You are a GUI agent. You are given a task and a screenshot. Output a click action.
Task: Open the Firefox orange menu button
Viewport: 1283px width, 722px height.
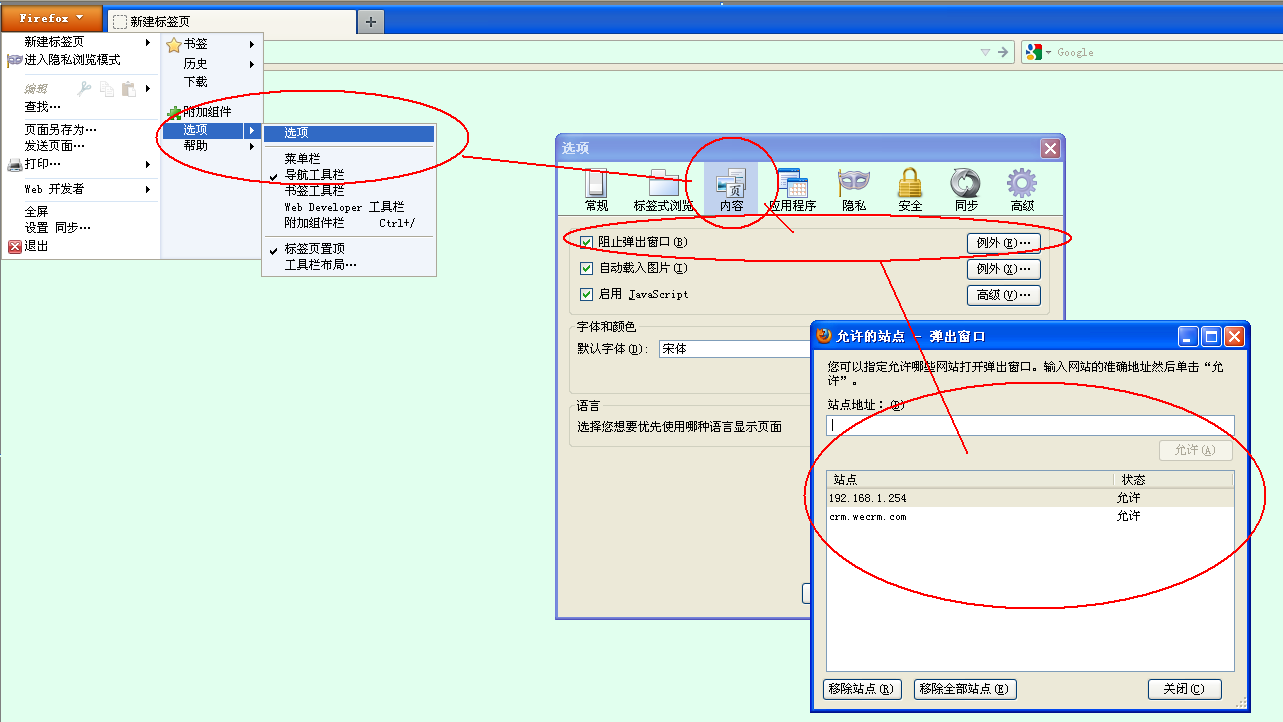(51, 18)
